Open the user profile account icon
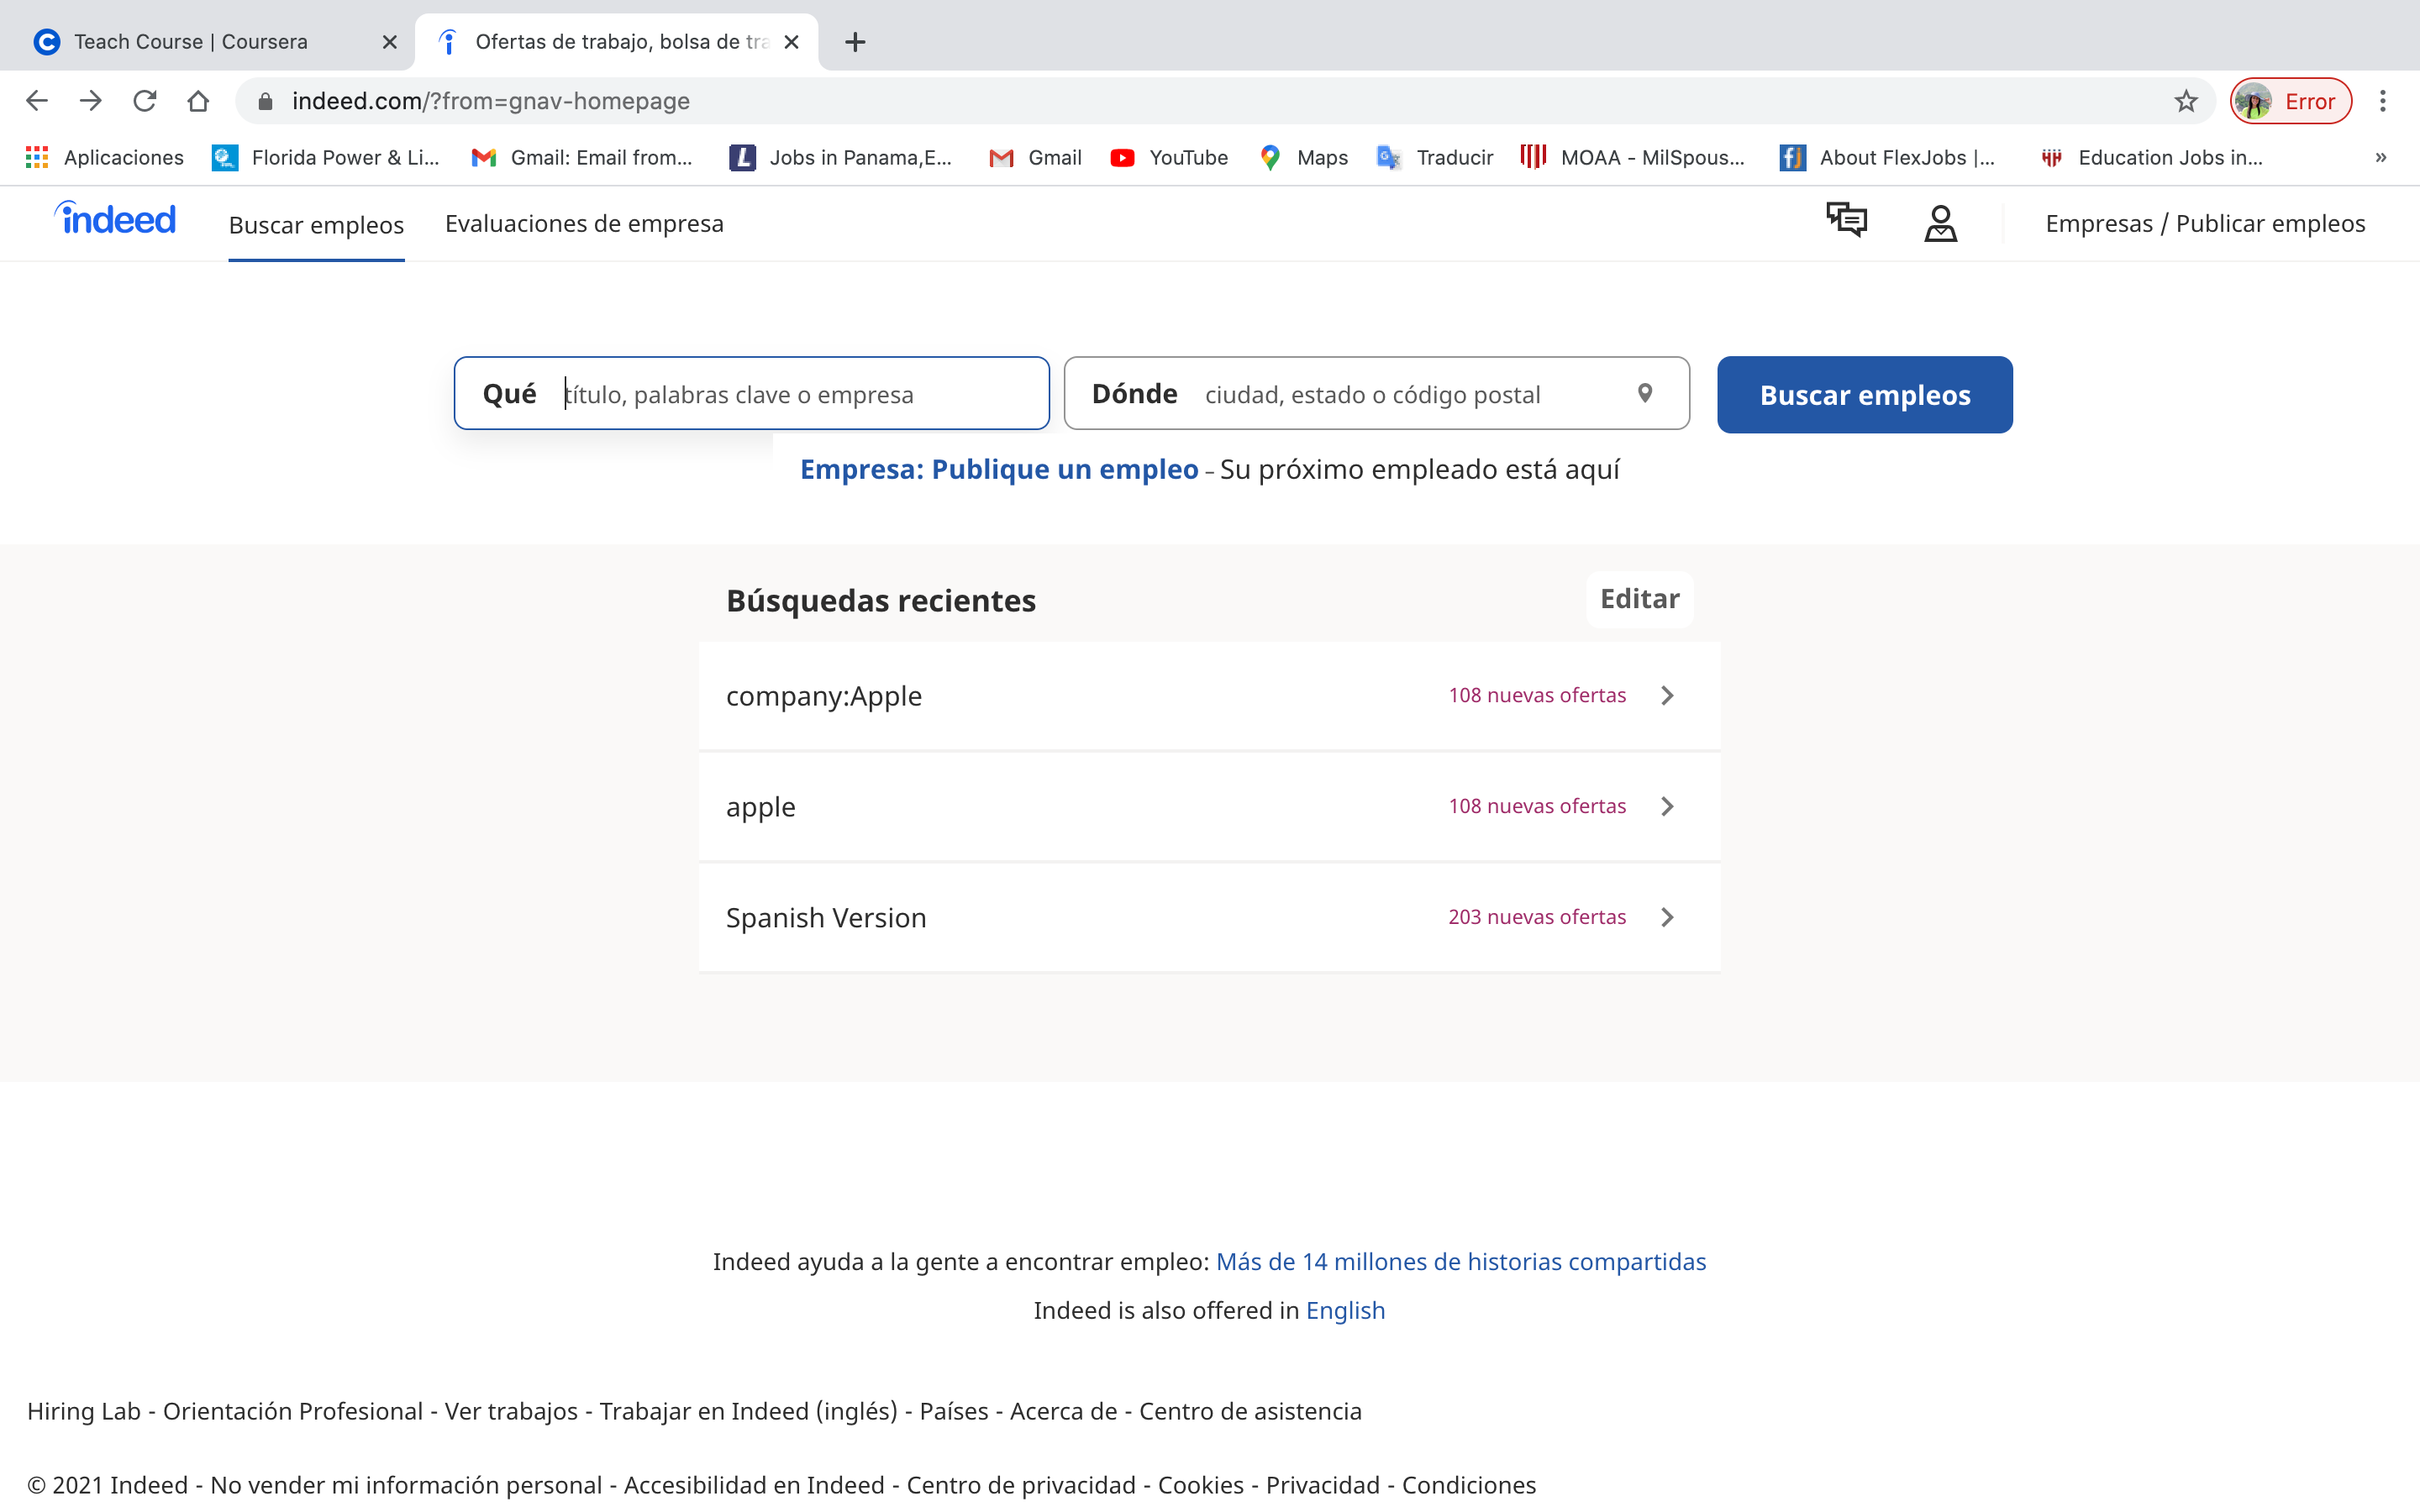 pos(1940,223)
